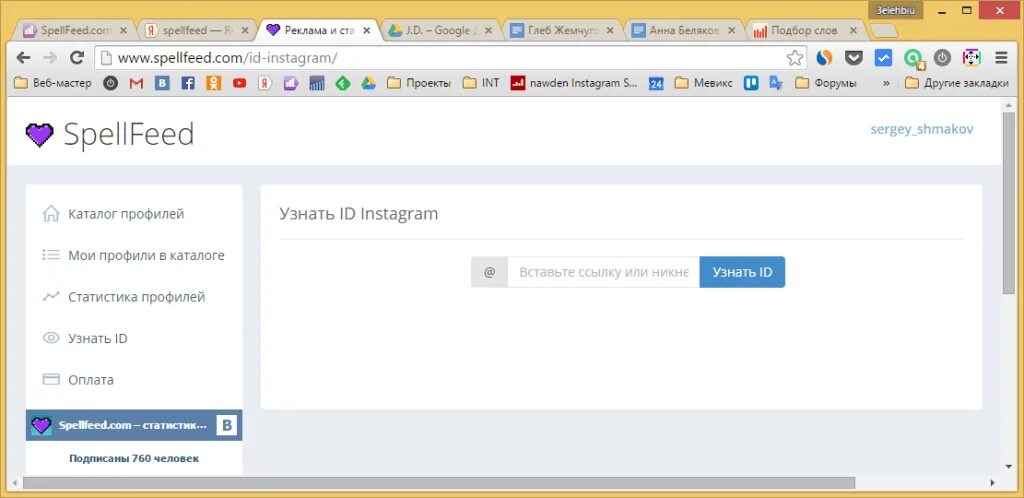Expand the Проекты bookmarks folder
The image size is (1024, 498).
[x=419, y=84]
